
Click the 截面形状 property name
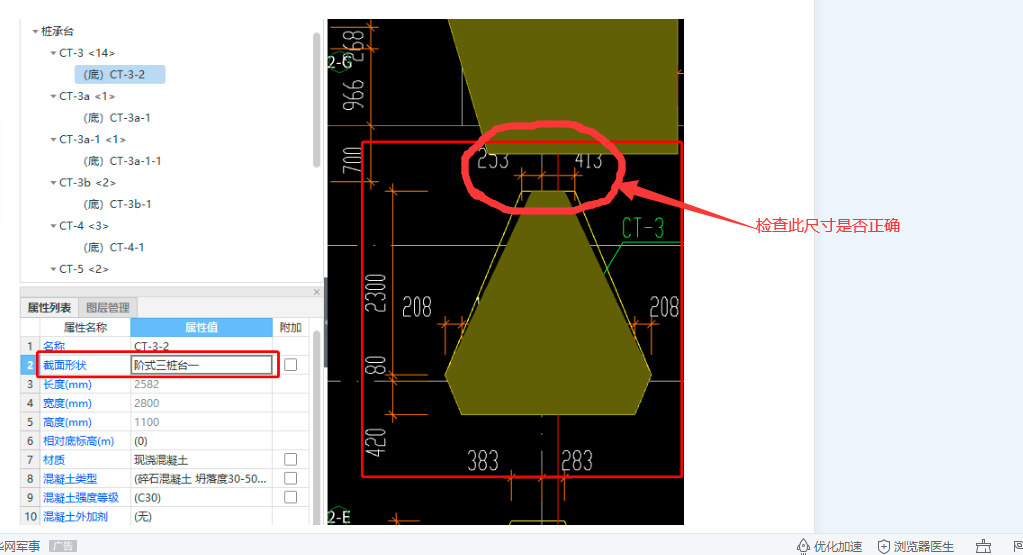[x=65, y=365]
